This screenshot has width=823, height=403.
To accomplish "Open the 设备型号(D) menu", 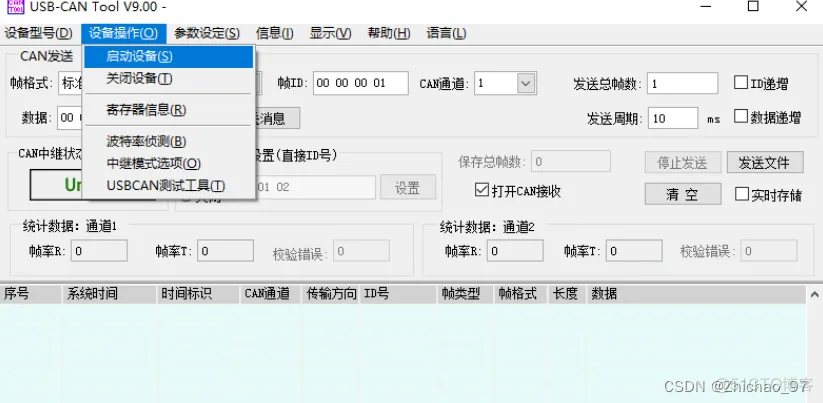I will 38,34.
